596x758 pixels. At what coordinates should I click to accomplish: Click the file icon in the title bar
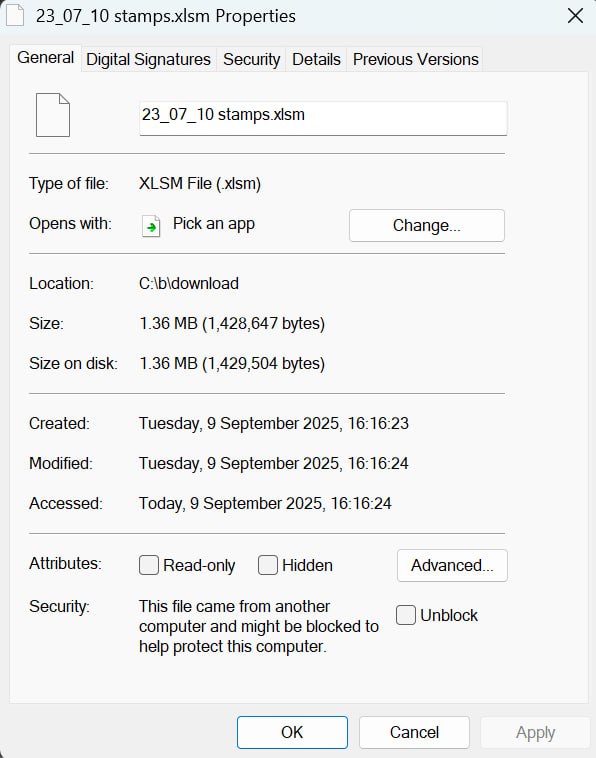click(x=14, y=14)
